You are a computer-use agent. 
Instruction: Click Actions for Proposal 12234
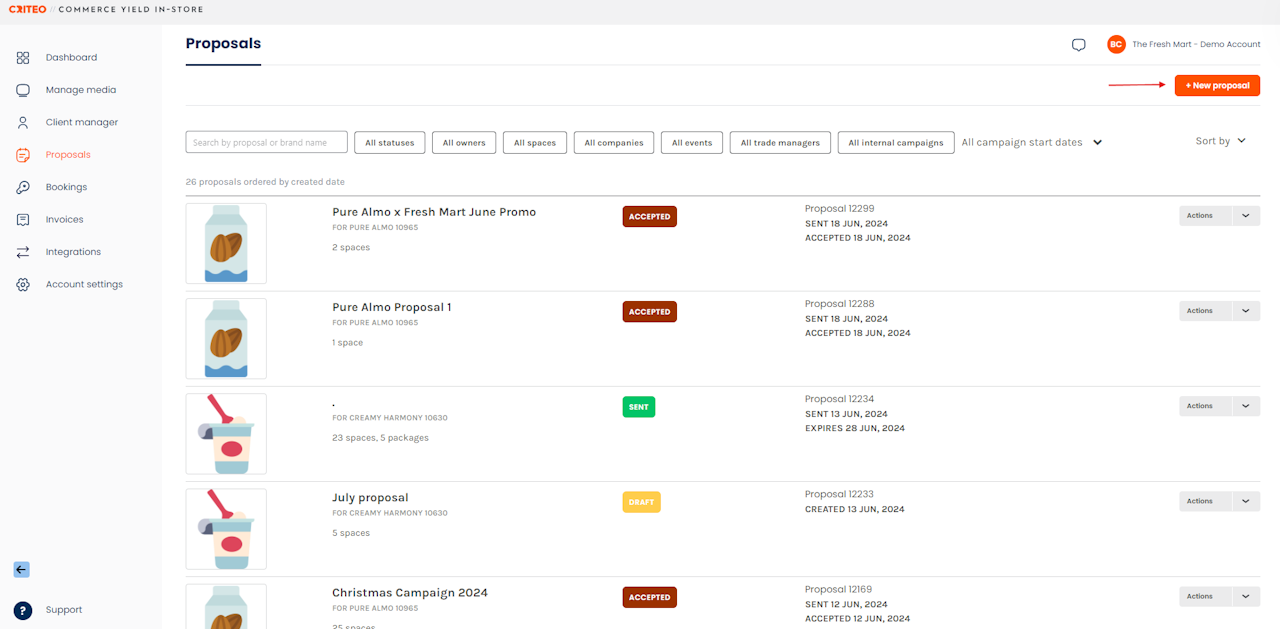pos(1205,406)
